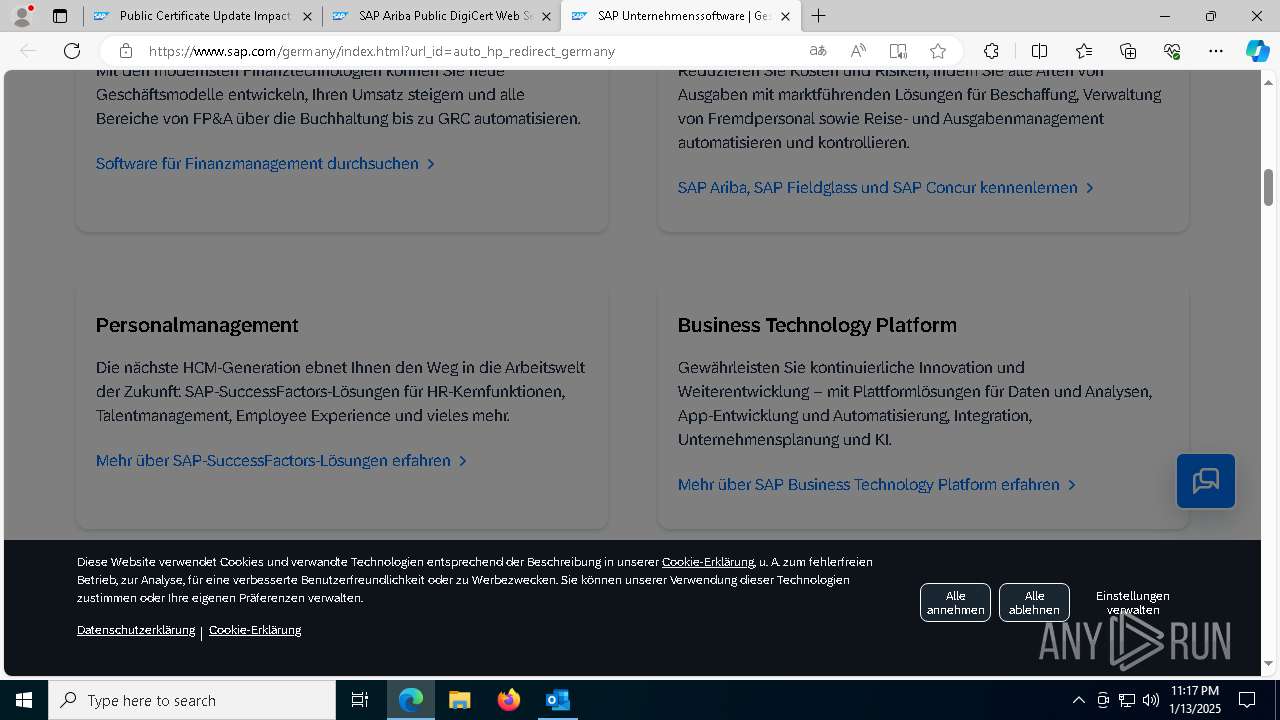Open Outlook from taskbar
Viewport: 1280px width, 720px height.
pos(557,700)
